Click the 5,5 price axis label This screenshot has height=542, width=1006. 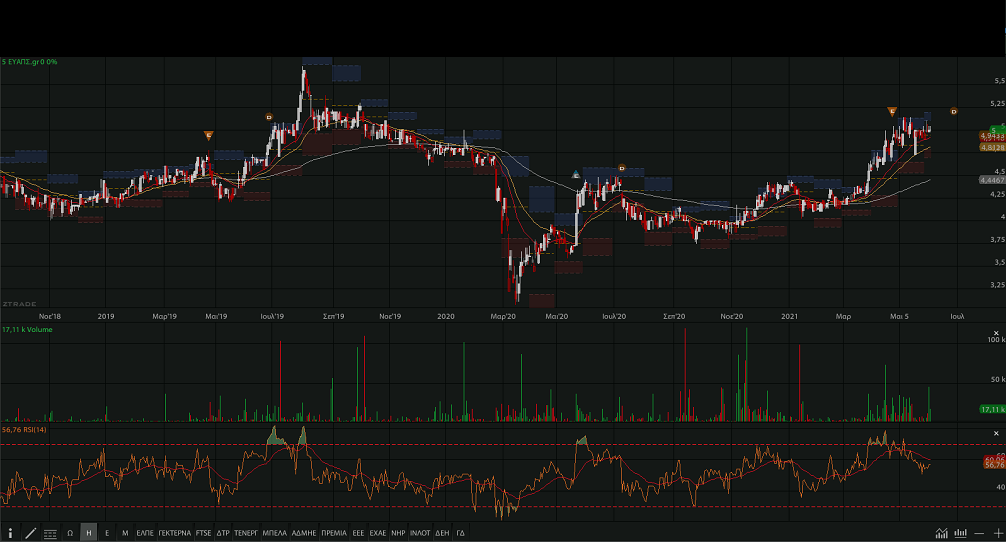[1000, 81]
